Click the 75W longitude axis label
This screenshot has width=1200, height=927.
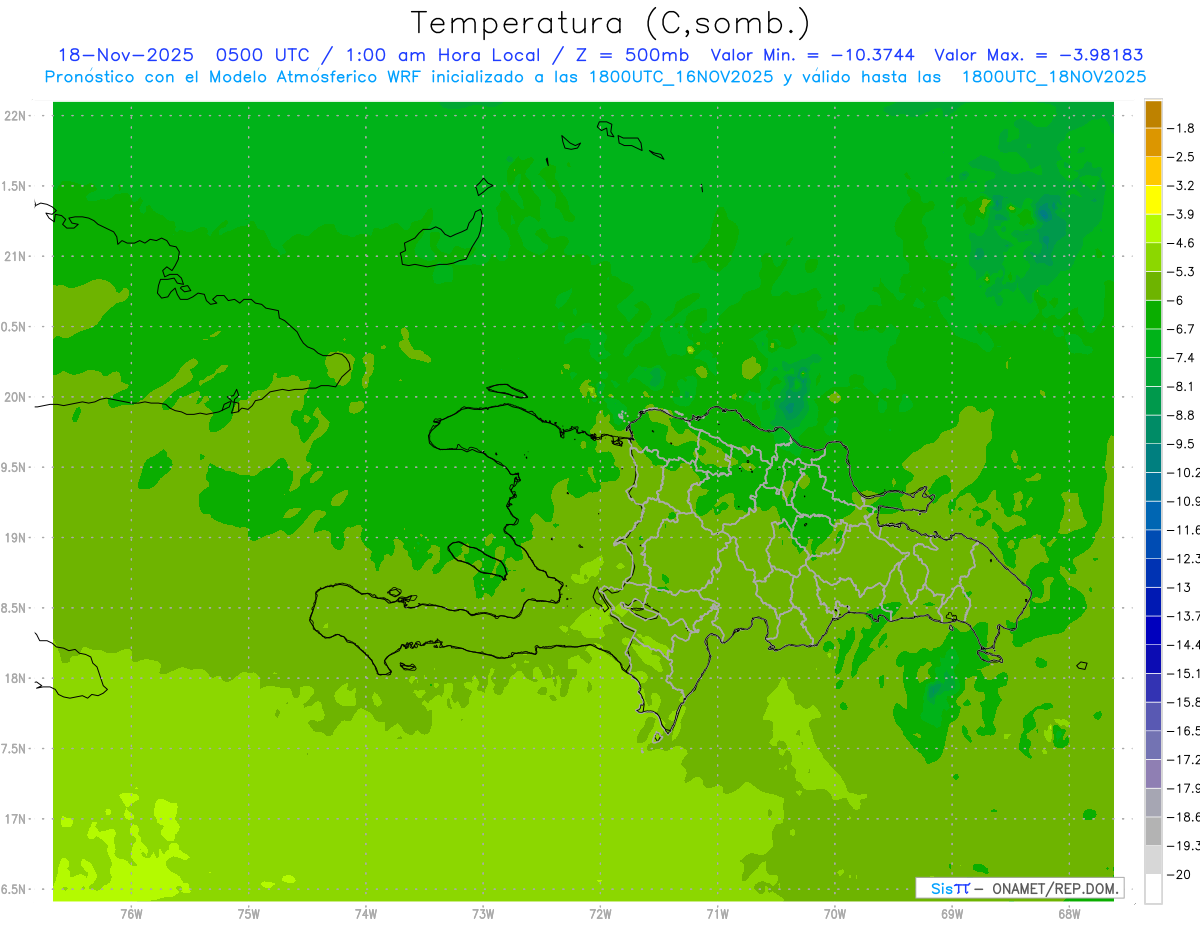pyautogui.click(x=248, y=914)
